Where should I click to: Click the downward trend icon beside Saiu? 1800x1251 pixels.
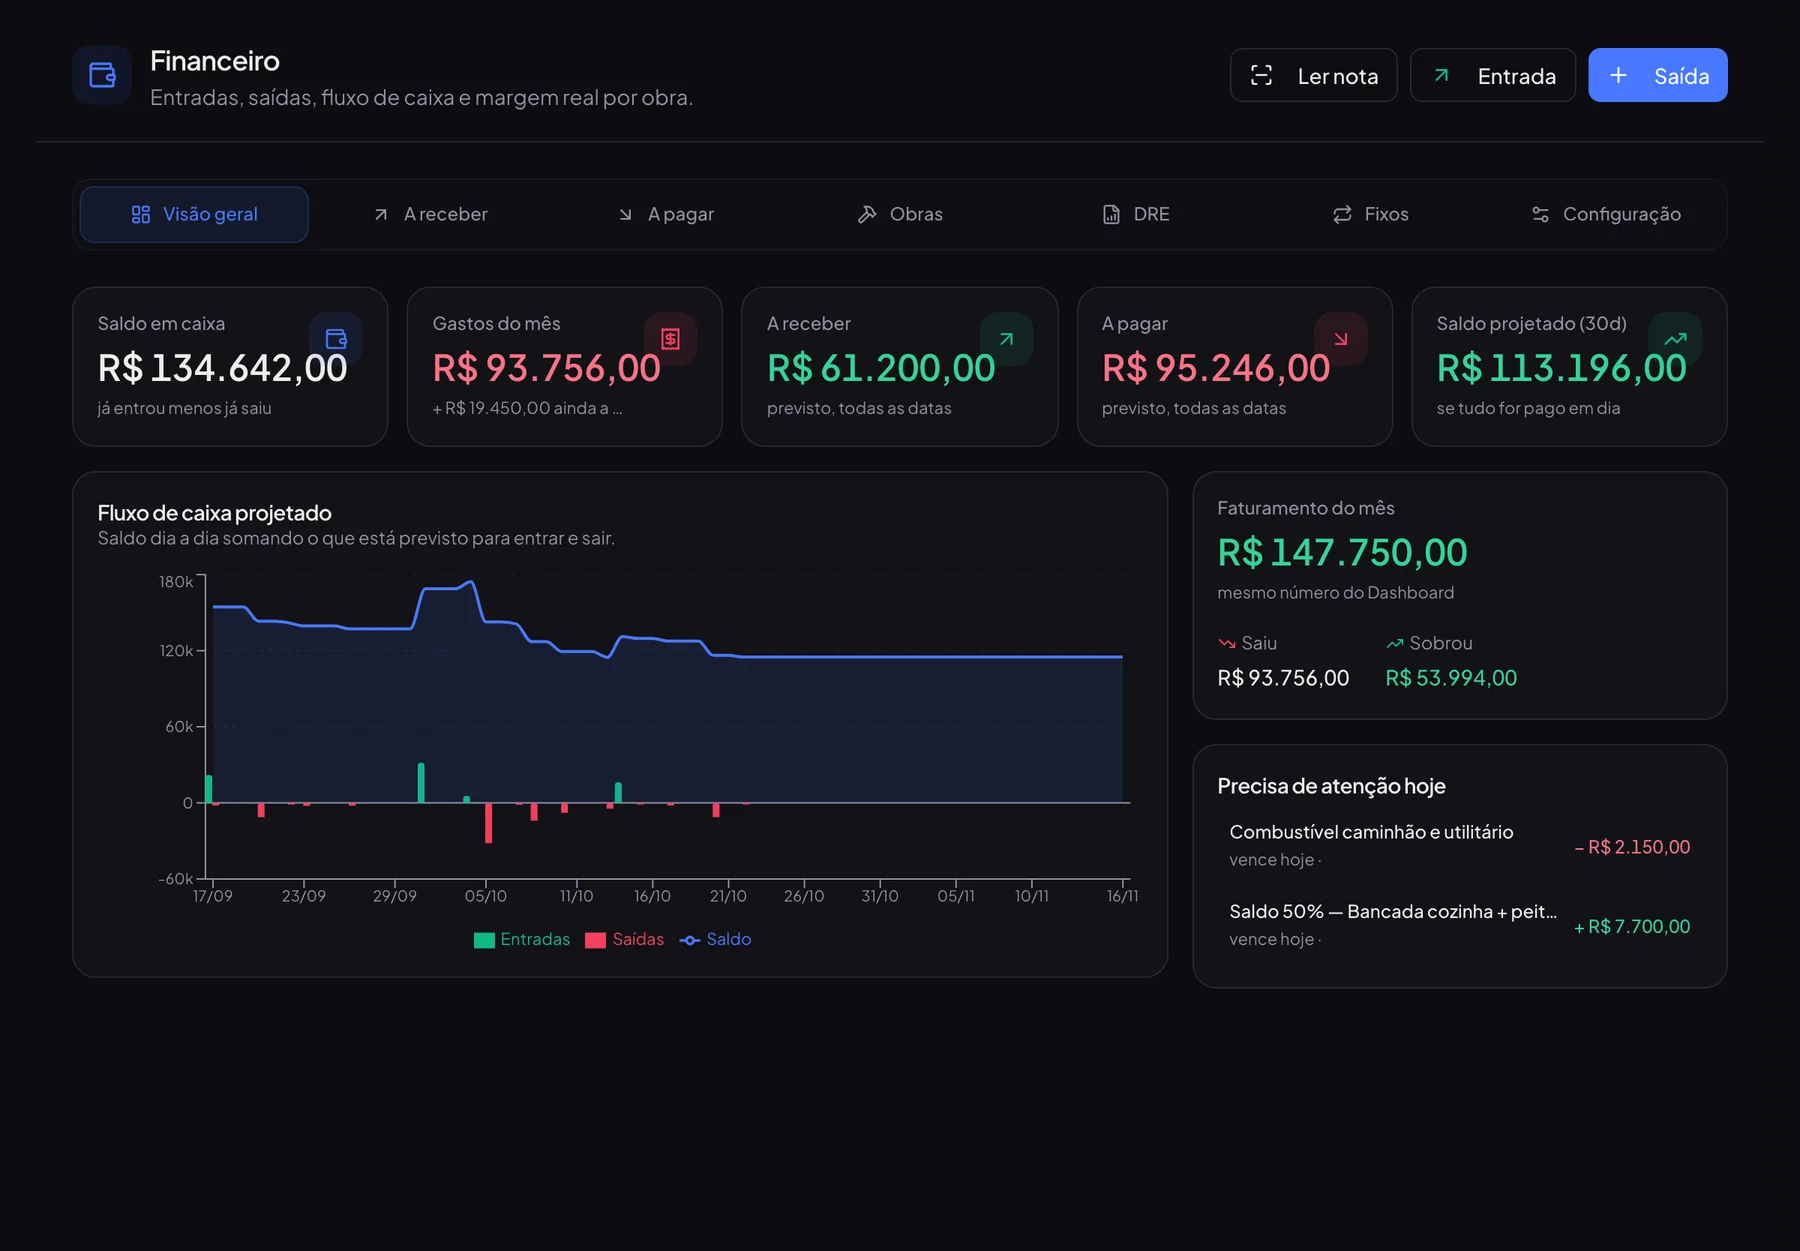coord(1227,643)
